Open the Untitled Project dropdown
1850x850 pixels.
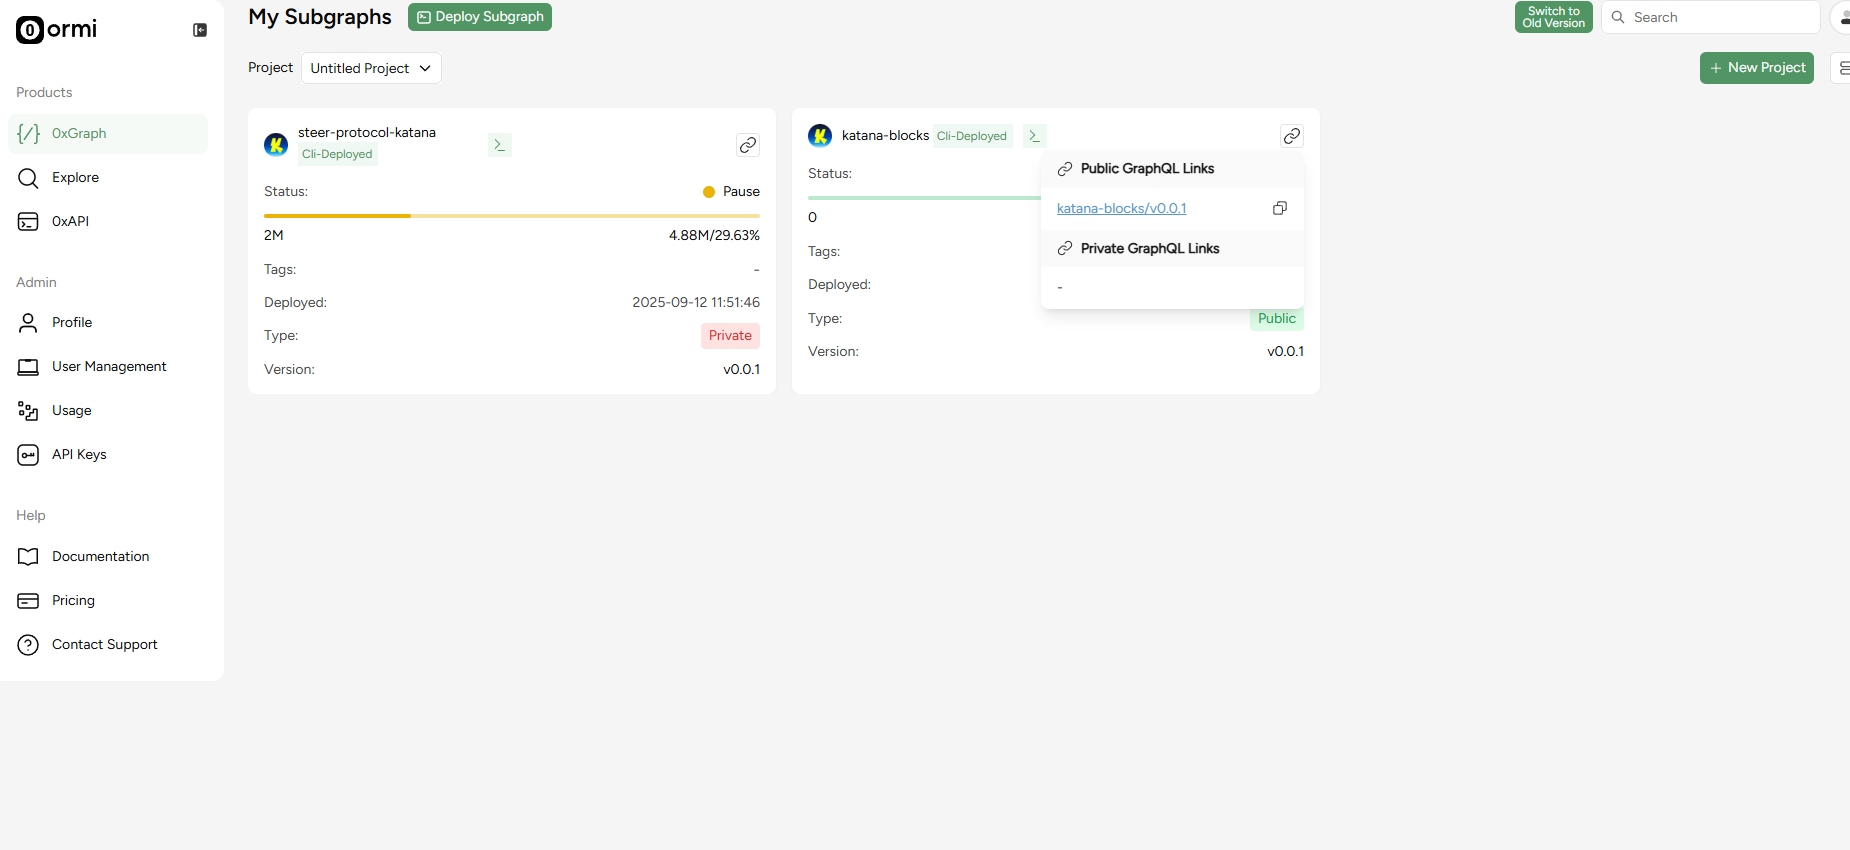371,68
